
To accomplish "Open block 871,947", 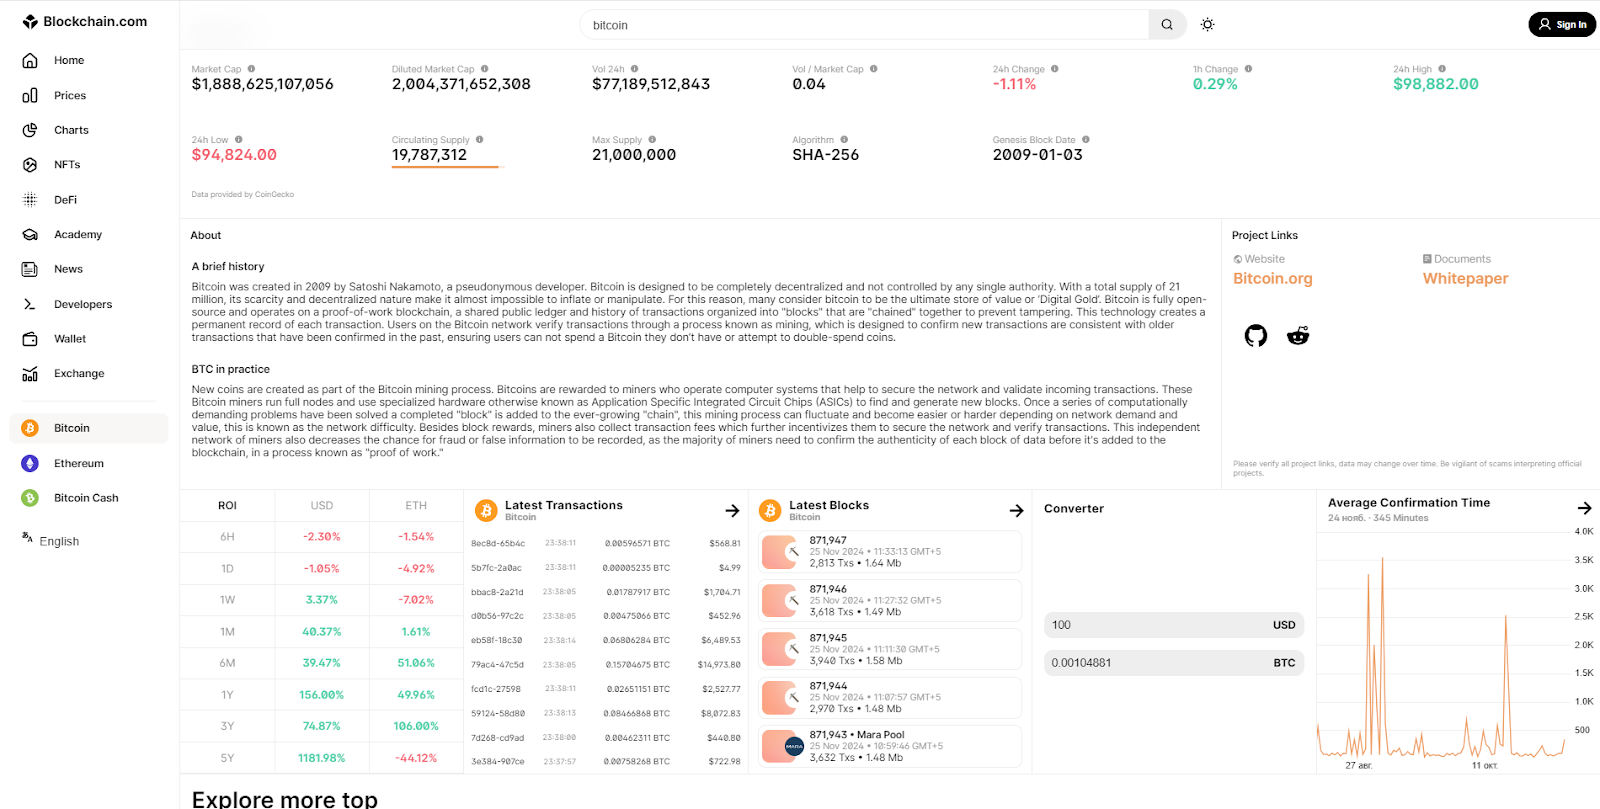I will coord(890,552).
